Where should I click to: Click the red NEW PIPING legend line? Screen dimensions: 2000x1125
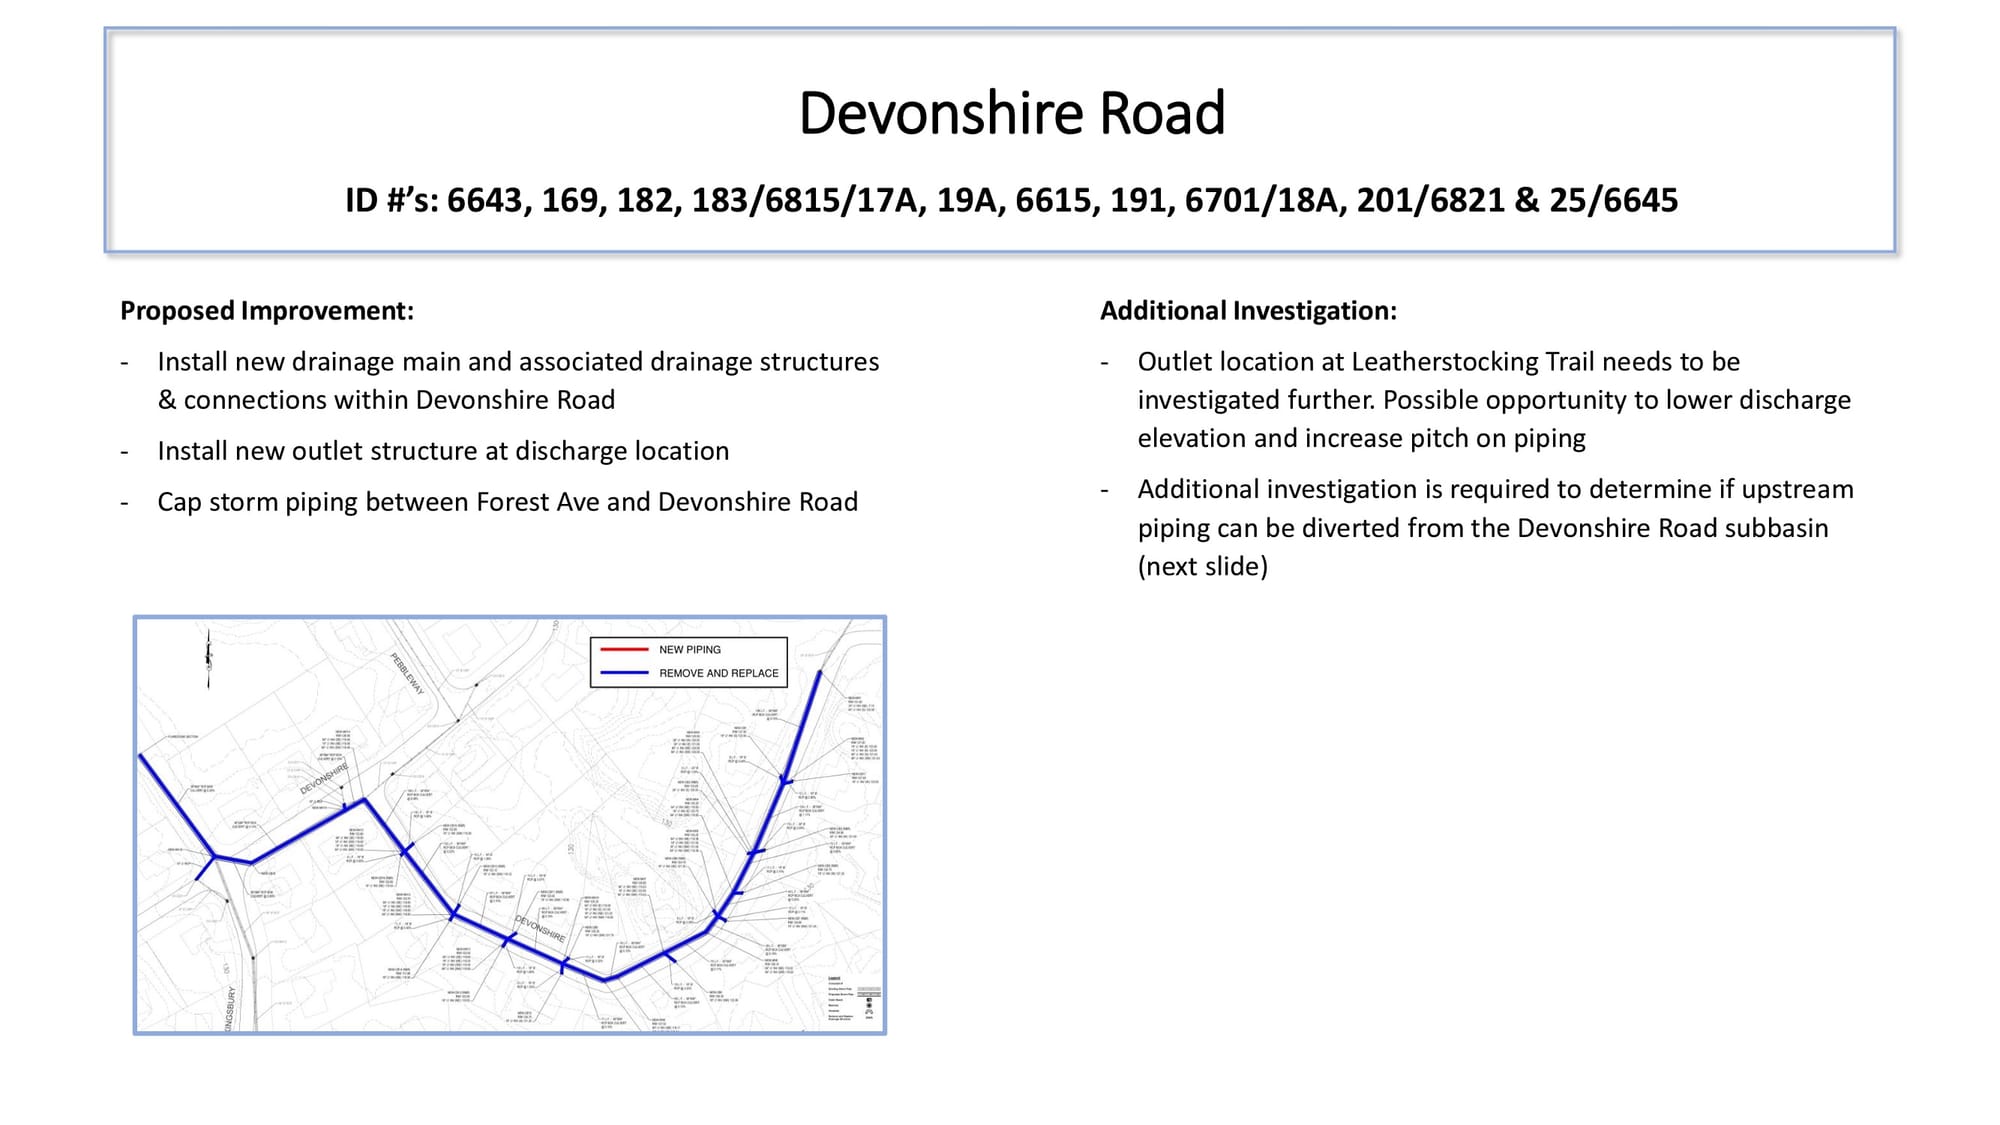coord(624,650)
